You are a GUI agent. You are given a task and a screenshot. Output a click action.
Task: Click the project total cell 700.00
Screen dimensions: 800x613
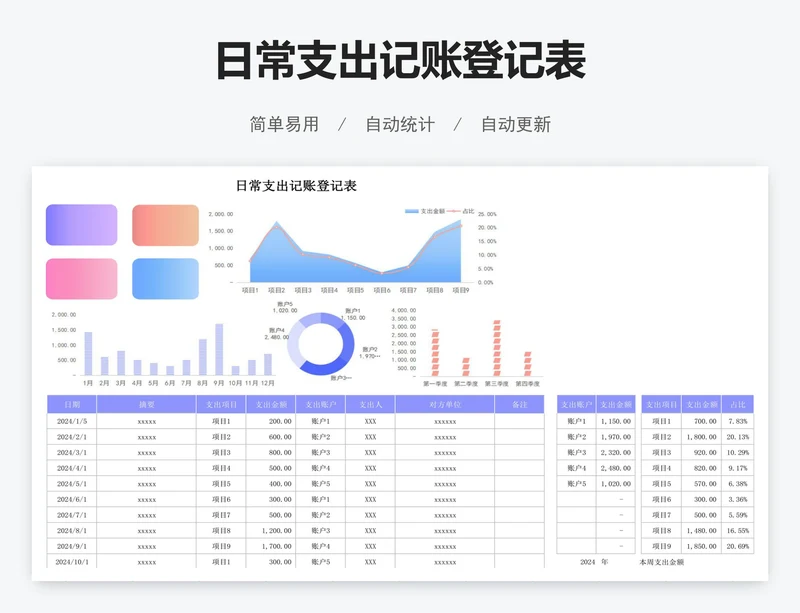coord(702,421)
